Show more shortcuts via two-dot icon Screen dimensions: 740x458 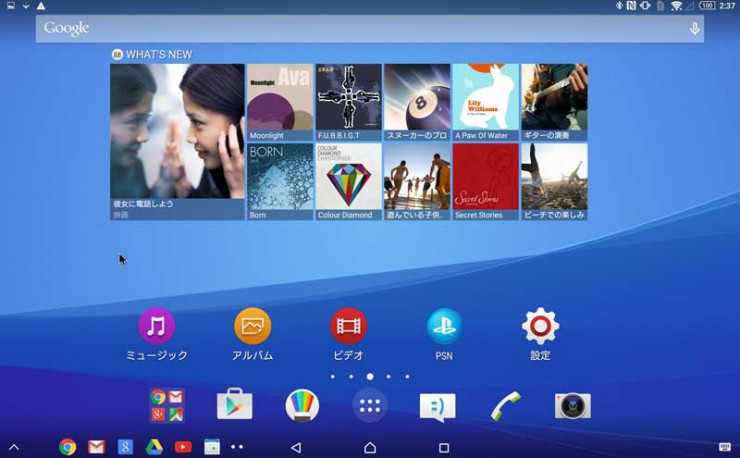point(237,447)
